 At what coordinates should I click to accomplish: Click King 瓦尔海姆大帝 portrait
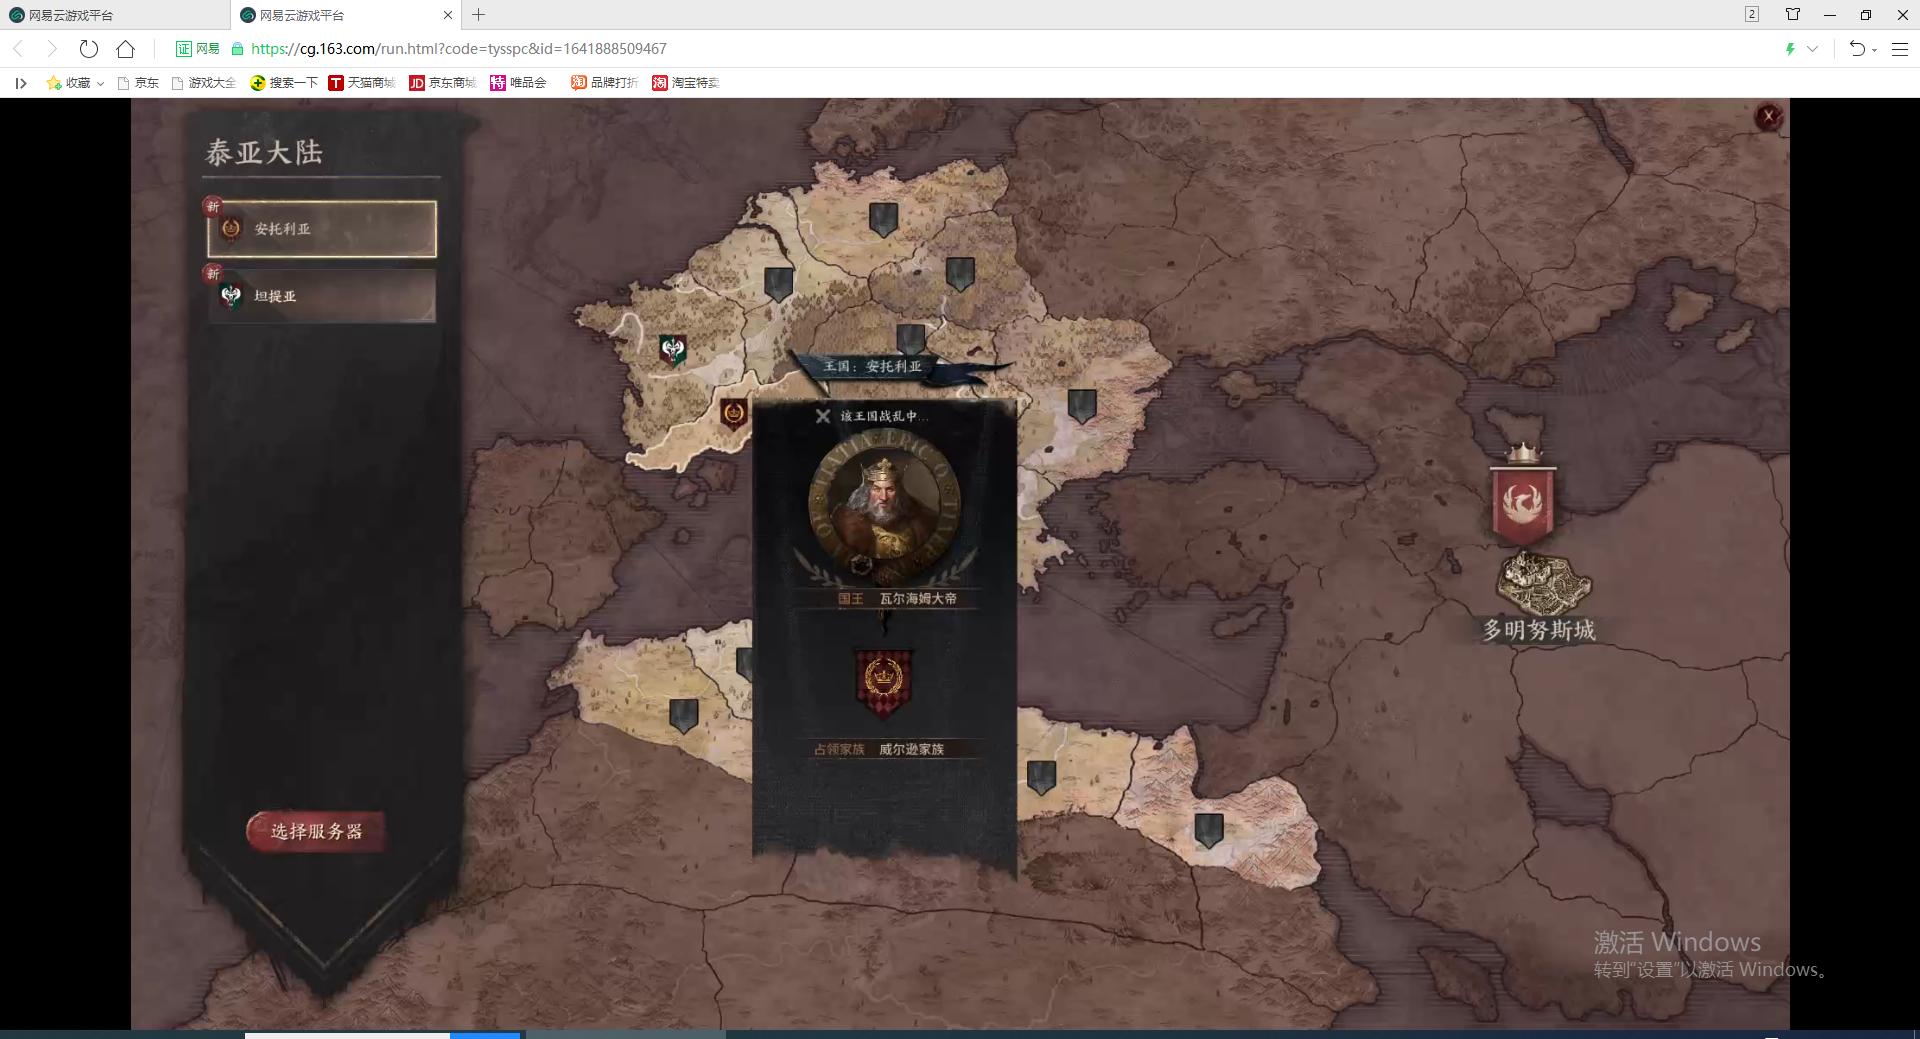tap(883, 505)
